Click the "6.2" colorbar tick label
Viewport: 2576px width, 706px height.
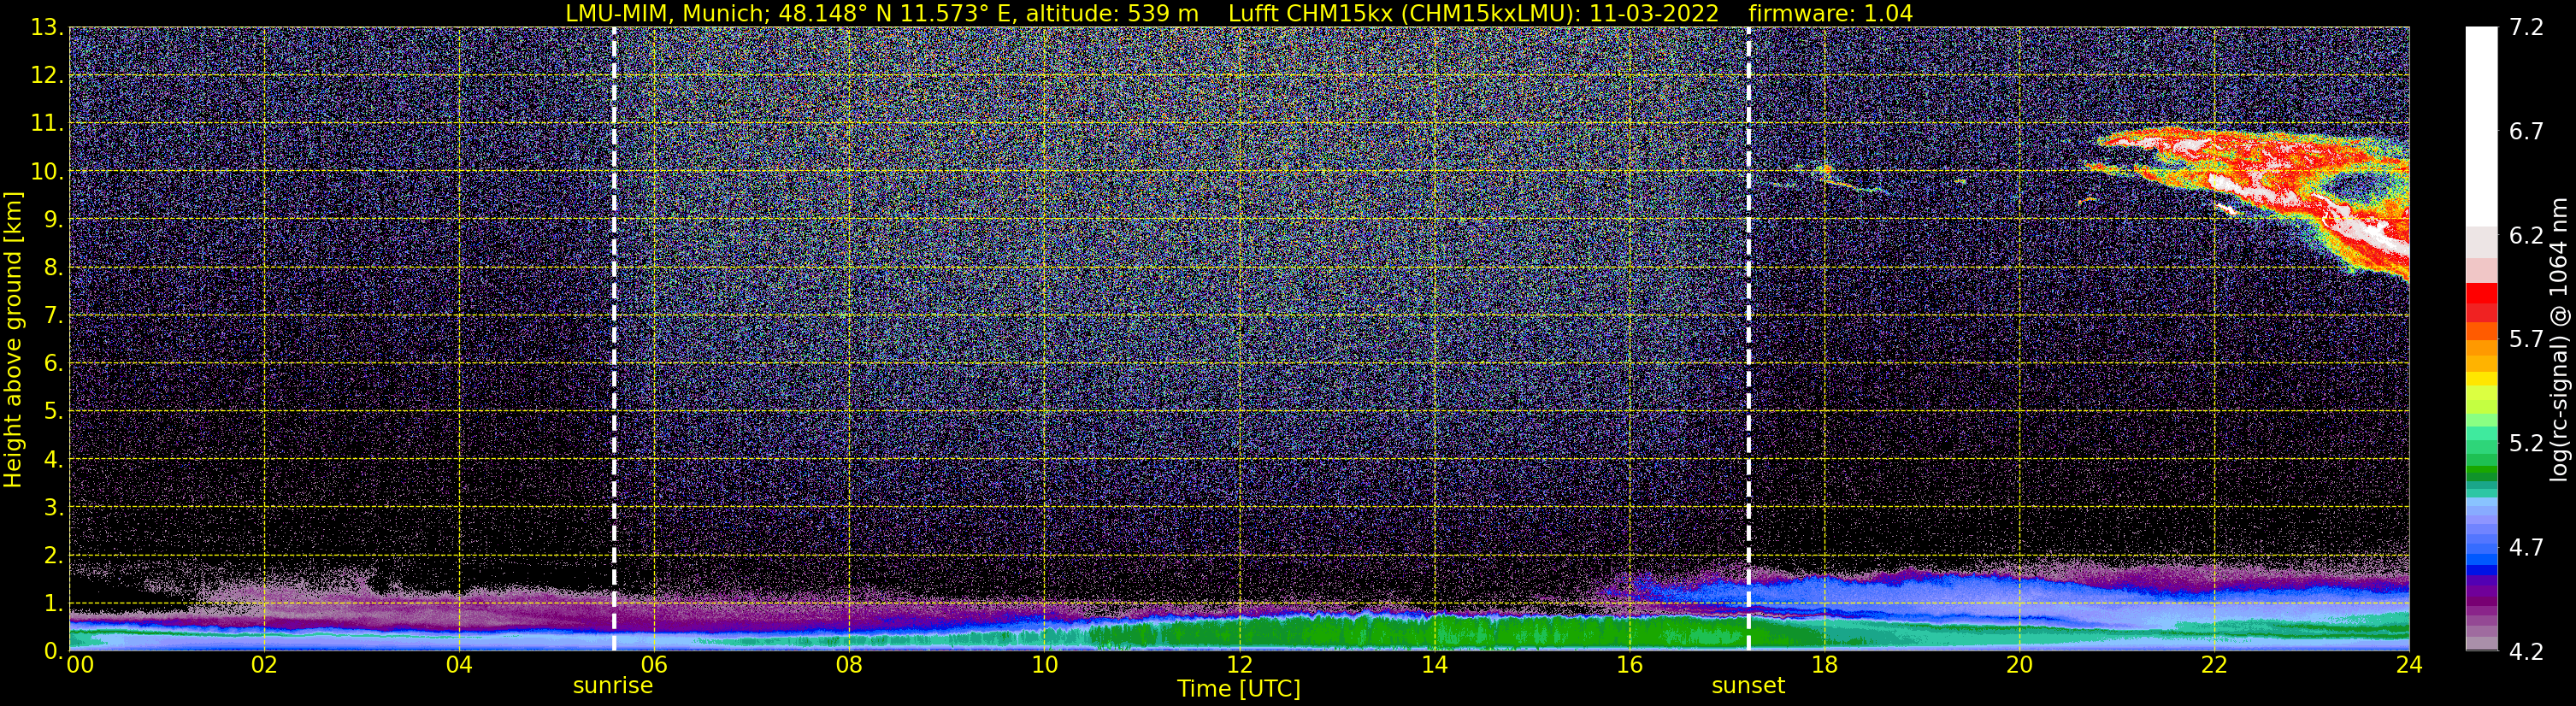click(x=2526, y=236)
